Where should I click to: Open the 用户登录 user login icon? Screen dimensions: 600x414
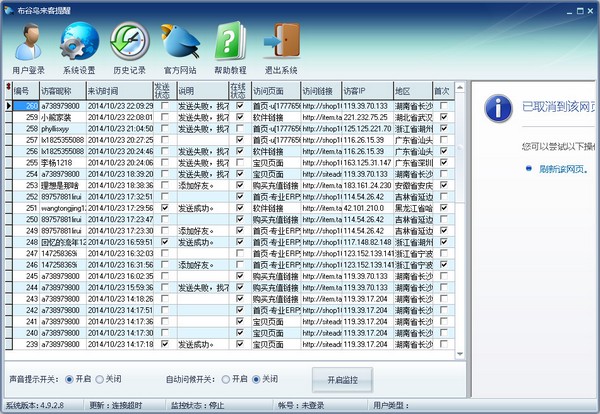coord(29,44)
